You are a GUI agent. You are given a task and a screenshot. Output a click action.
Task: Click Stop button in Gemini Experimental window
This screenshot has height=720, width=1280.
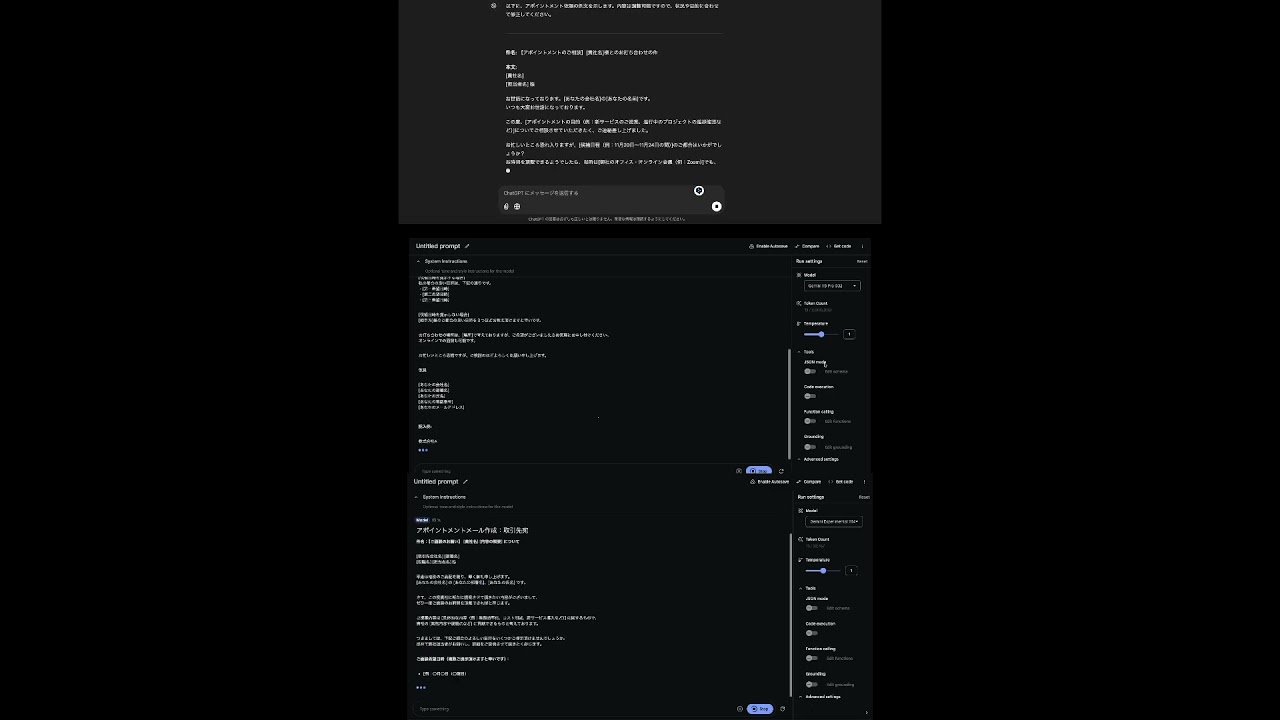tap(760, 709)
